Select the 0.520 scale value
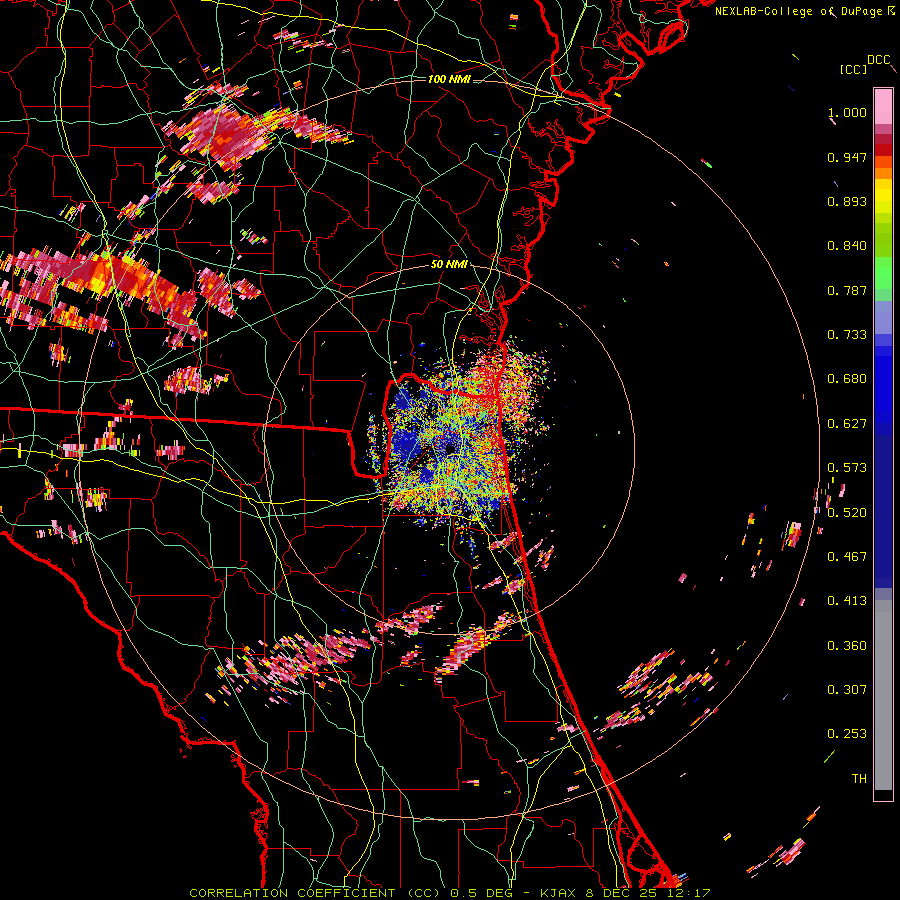Viewport: 900px width, 900px height. [x=847, y=513]
